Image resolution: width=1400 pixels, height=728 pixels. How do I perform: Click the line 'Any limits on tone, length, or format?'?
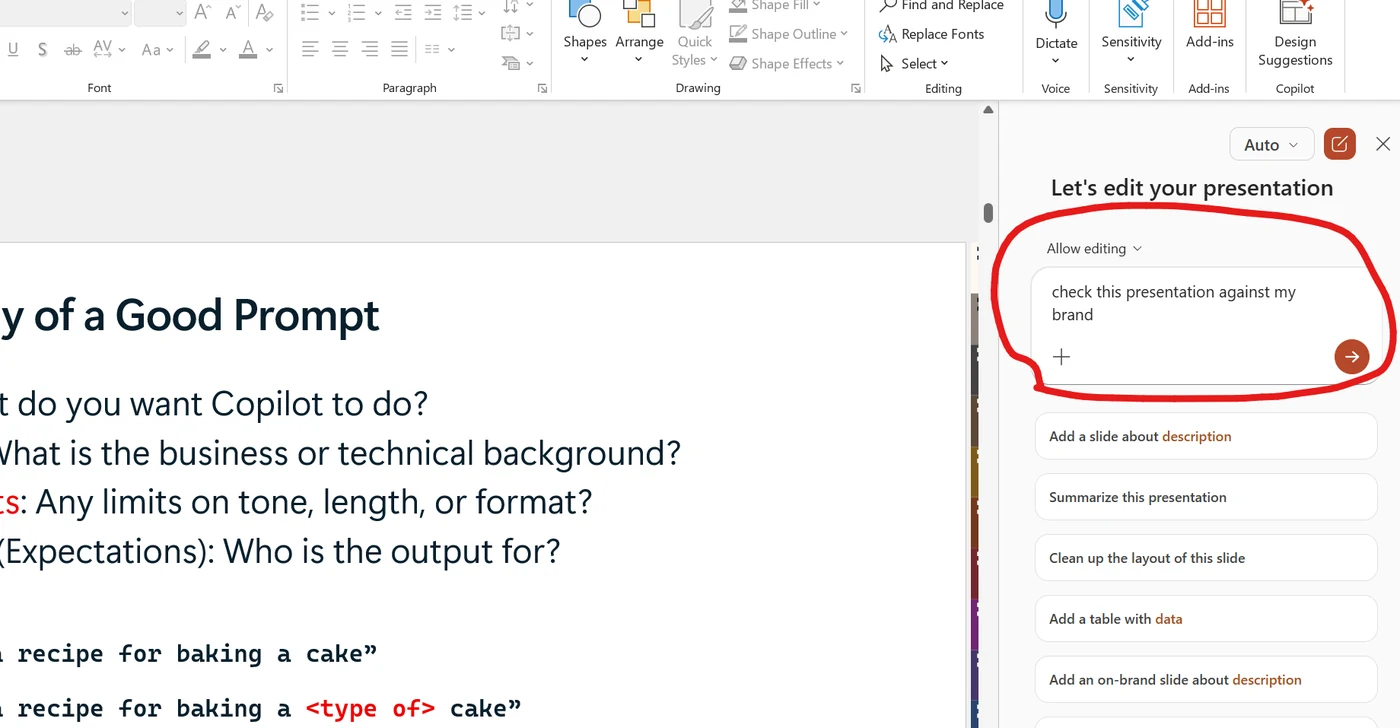313,501
